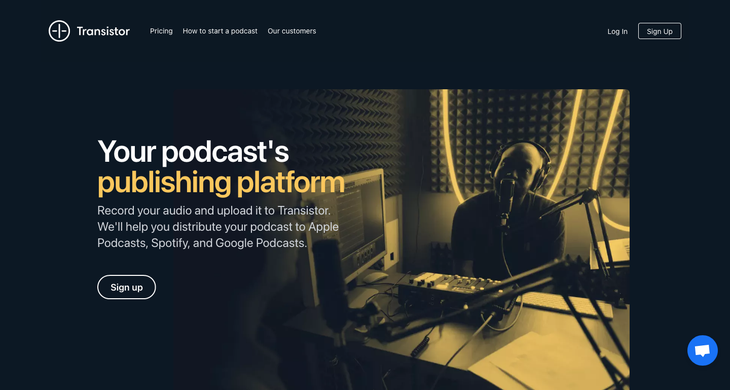
Task: Click the yellow "publishing platform" headline
Action: coord(221,183)
